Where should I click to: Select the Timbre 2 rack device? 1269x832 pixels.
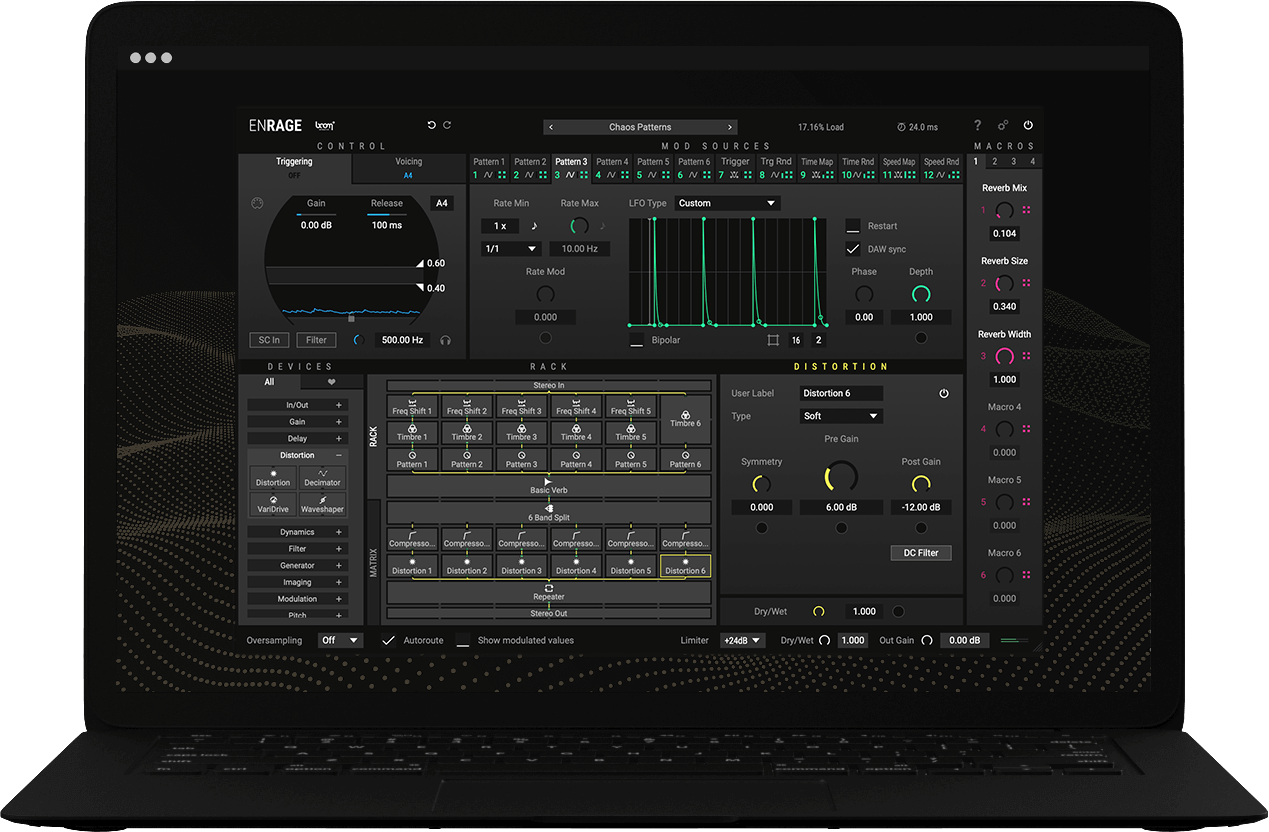click(466, 432)
